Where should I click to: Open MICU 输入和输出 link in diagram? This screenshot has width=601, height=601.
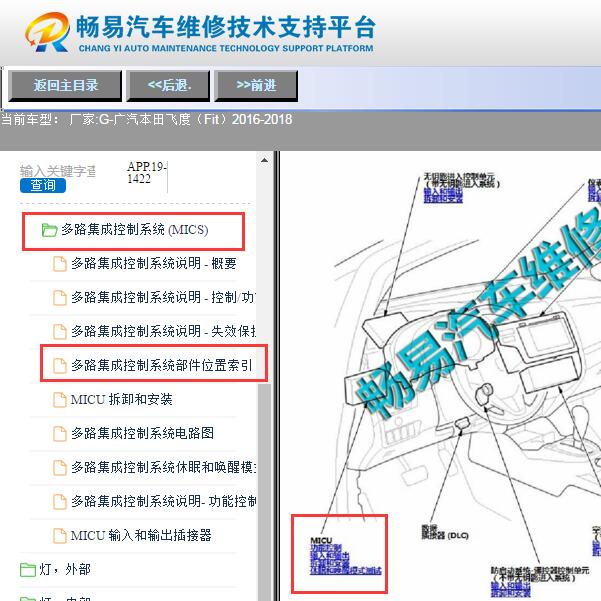330,556
